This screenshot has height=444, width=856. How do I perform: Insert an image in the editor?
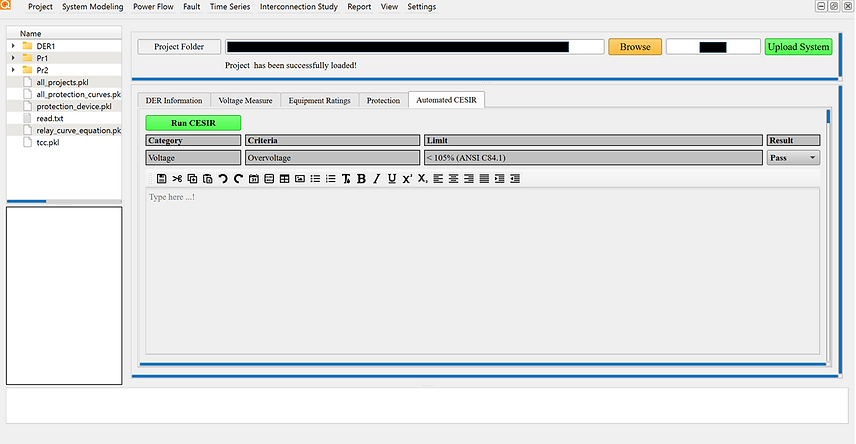click(300, 179)
